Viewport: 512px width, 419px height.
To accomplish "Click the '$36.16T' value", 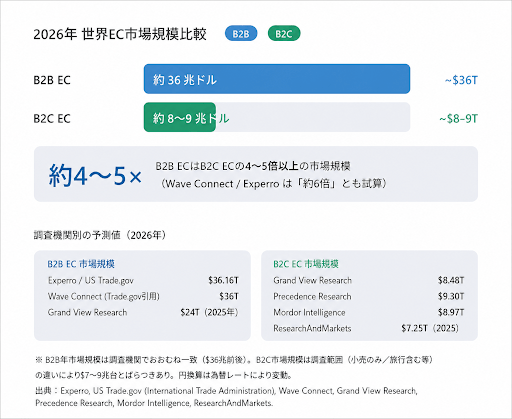I will pyautogui.click(x=223, y=280).
